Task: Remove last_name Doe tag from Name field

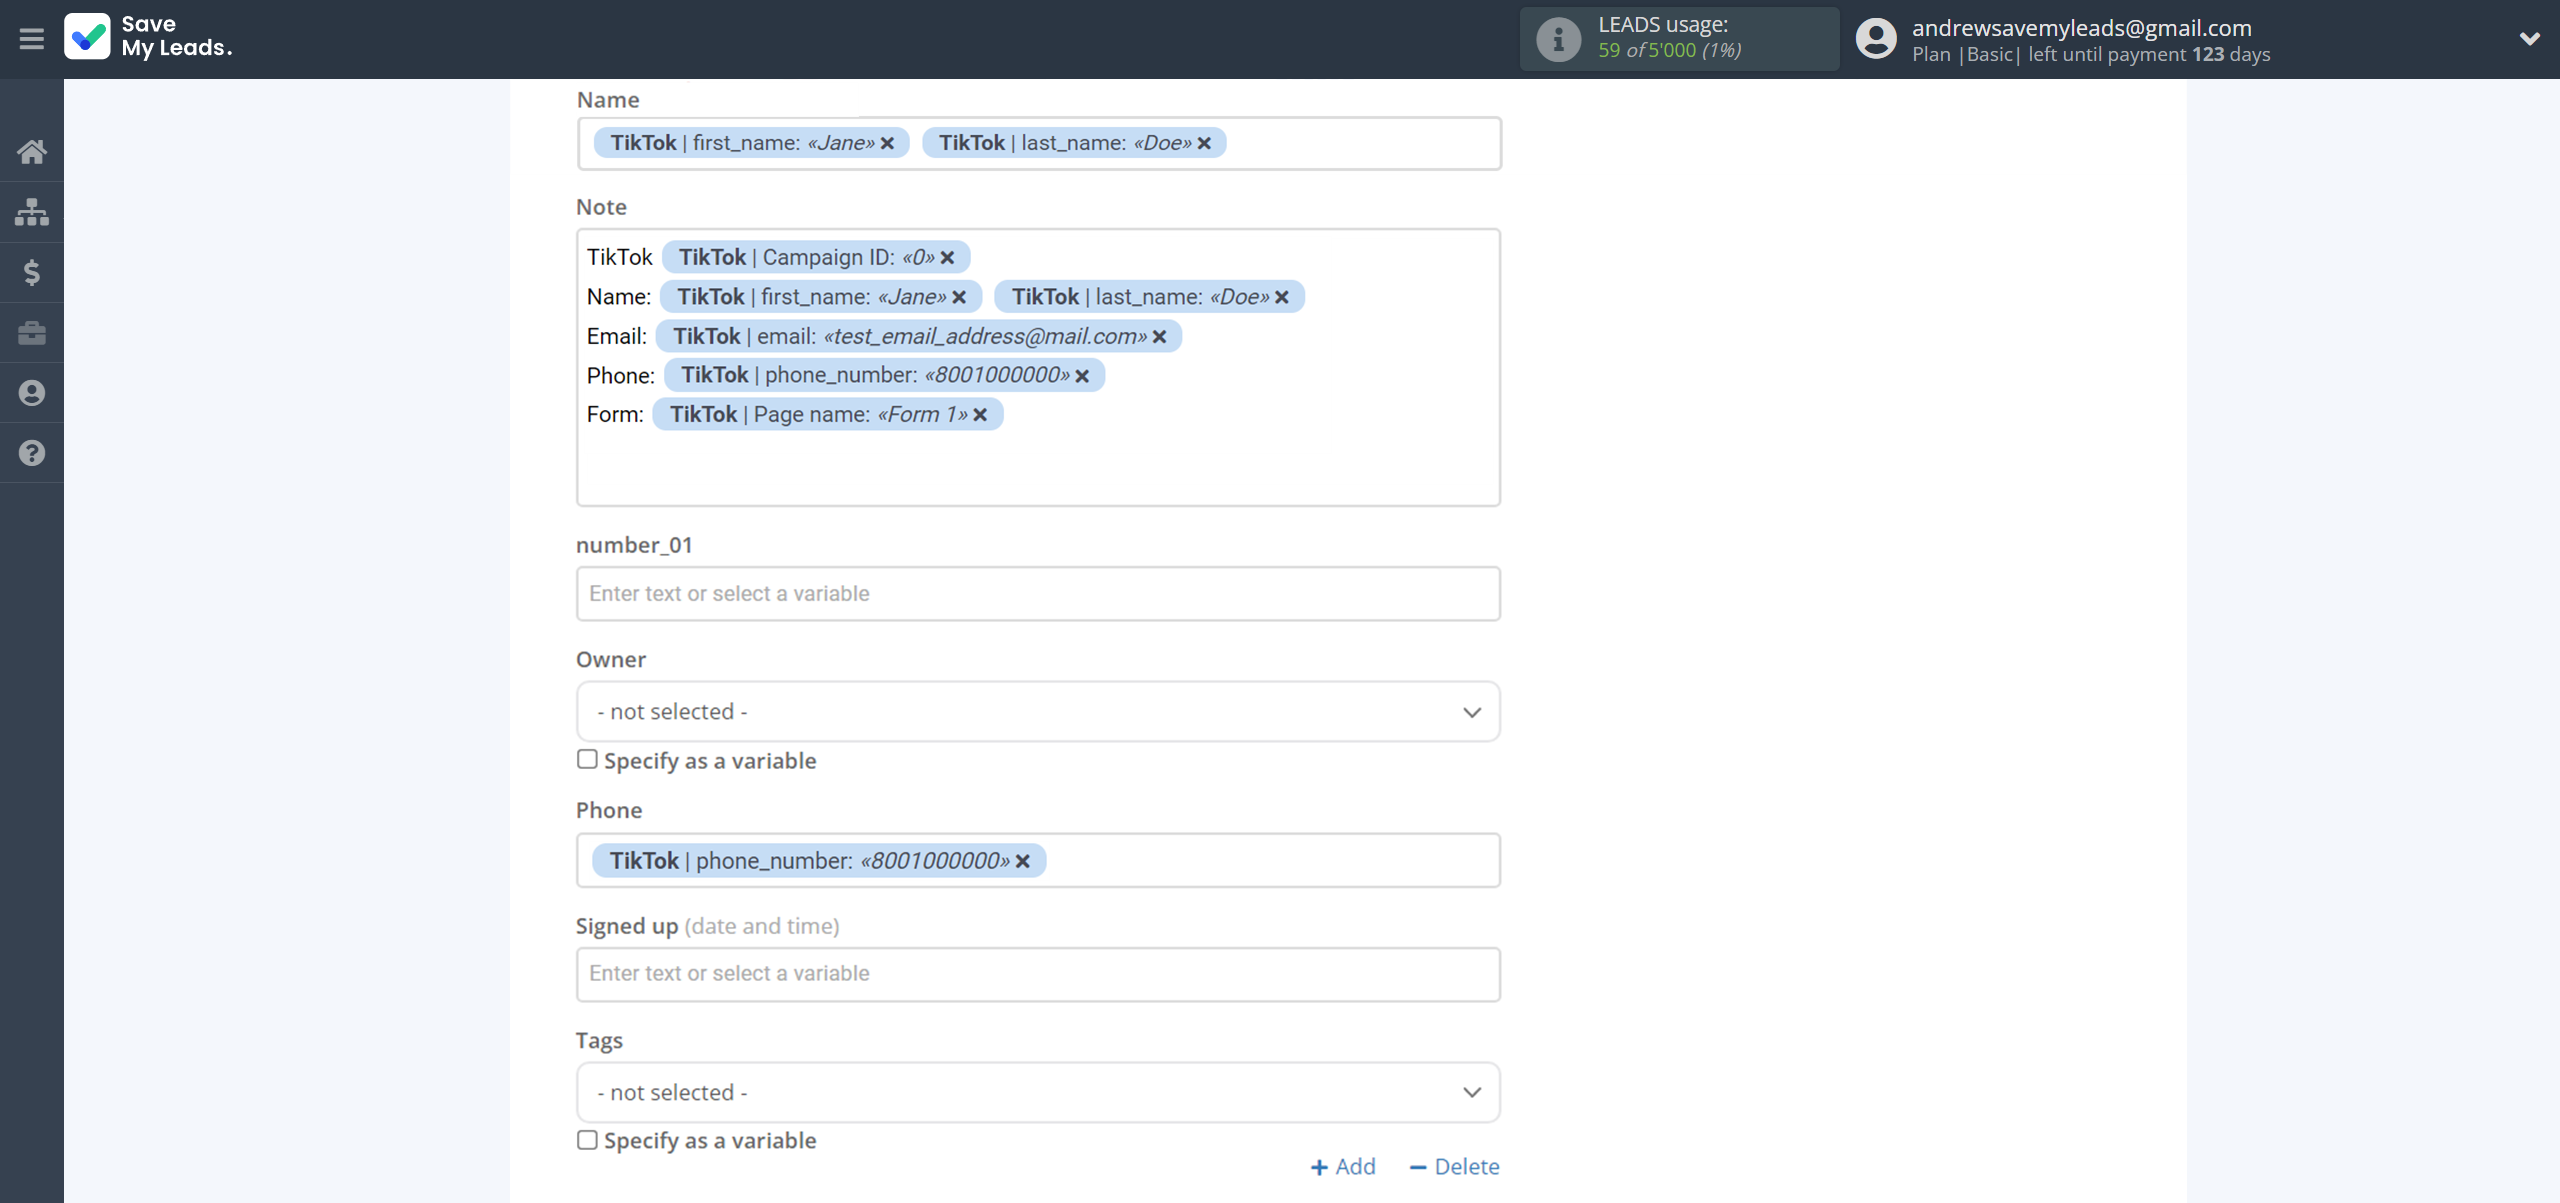Action: click(1204, 143)
